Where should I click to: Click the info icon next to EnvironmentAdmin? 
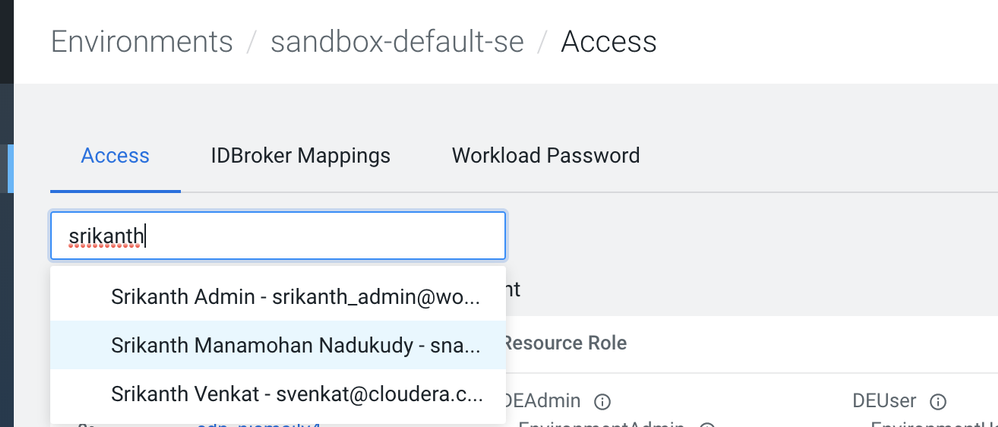(x=706, y=424)
